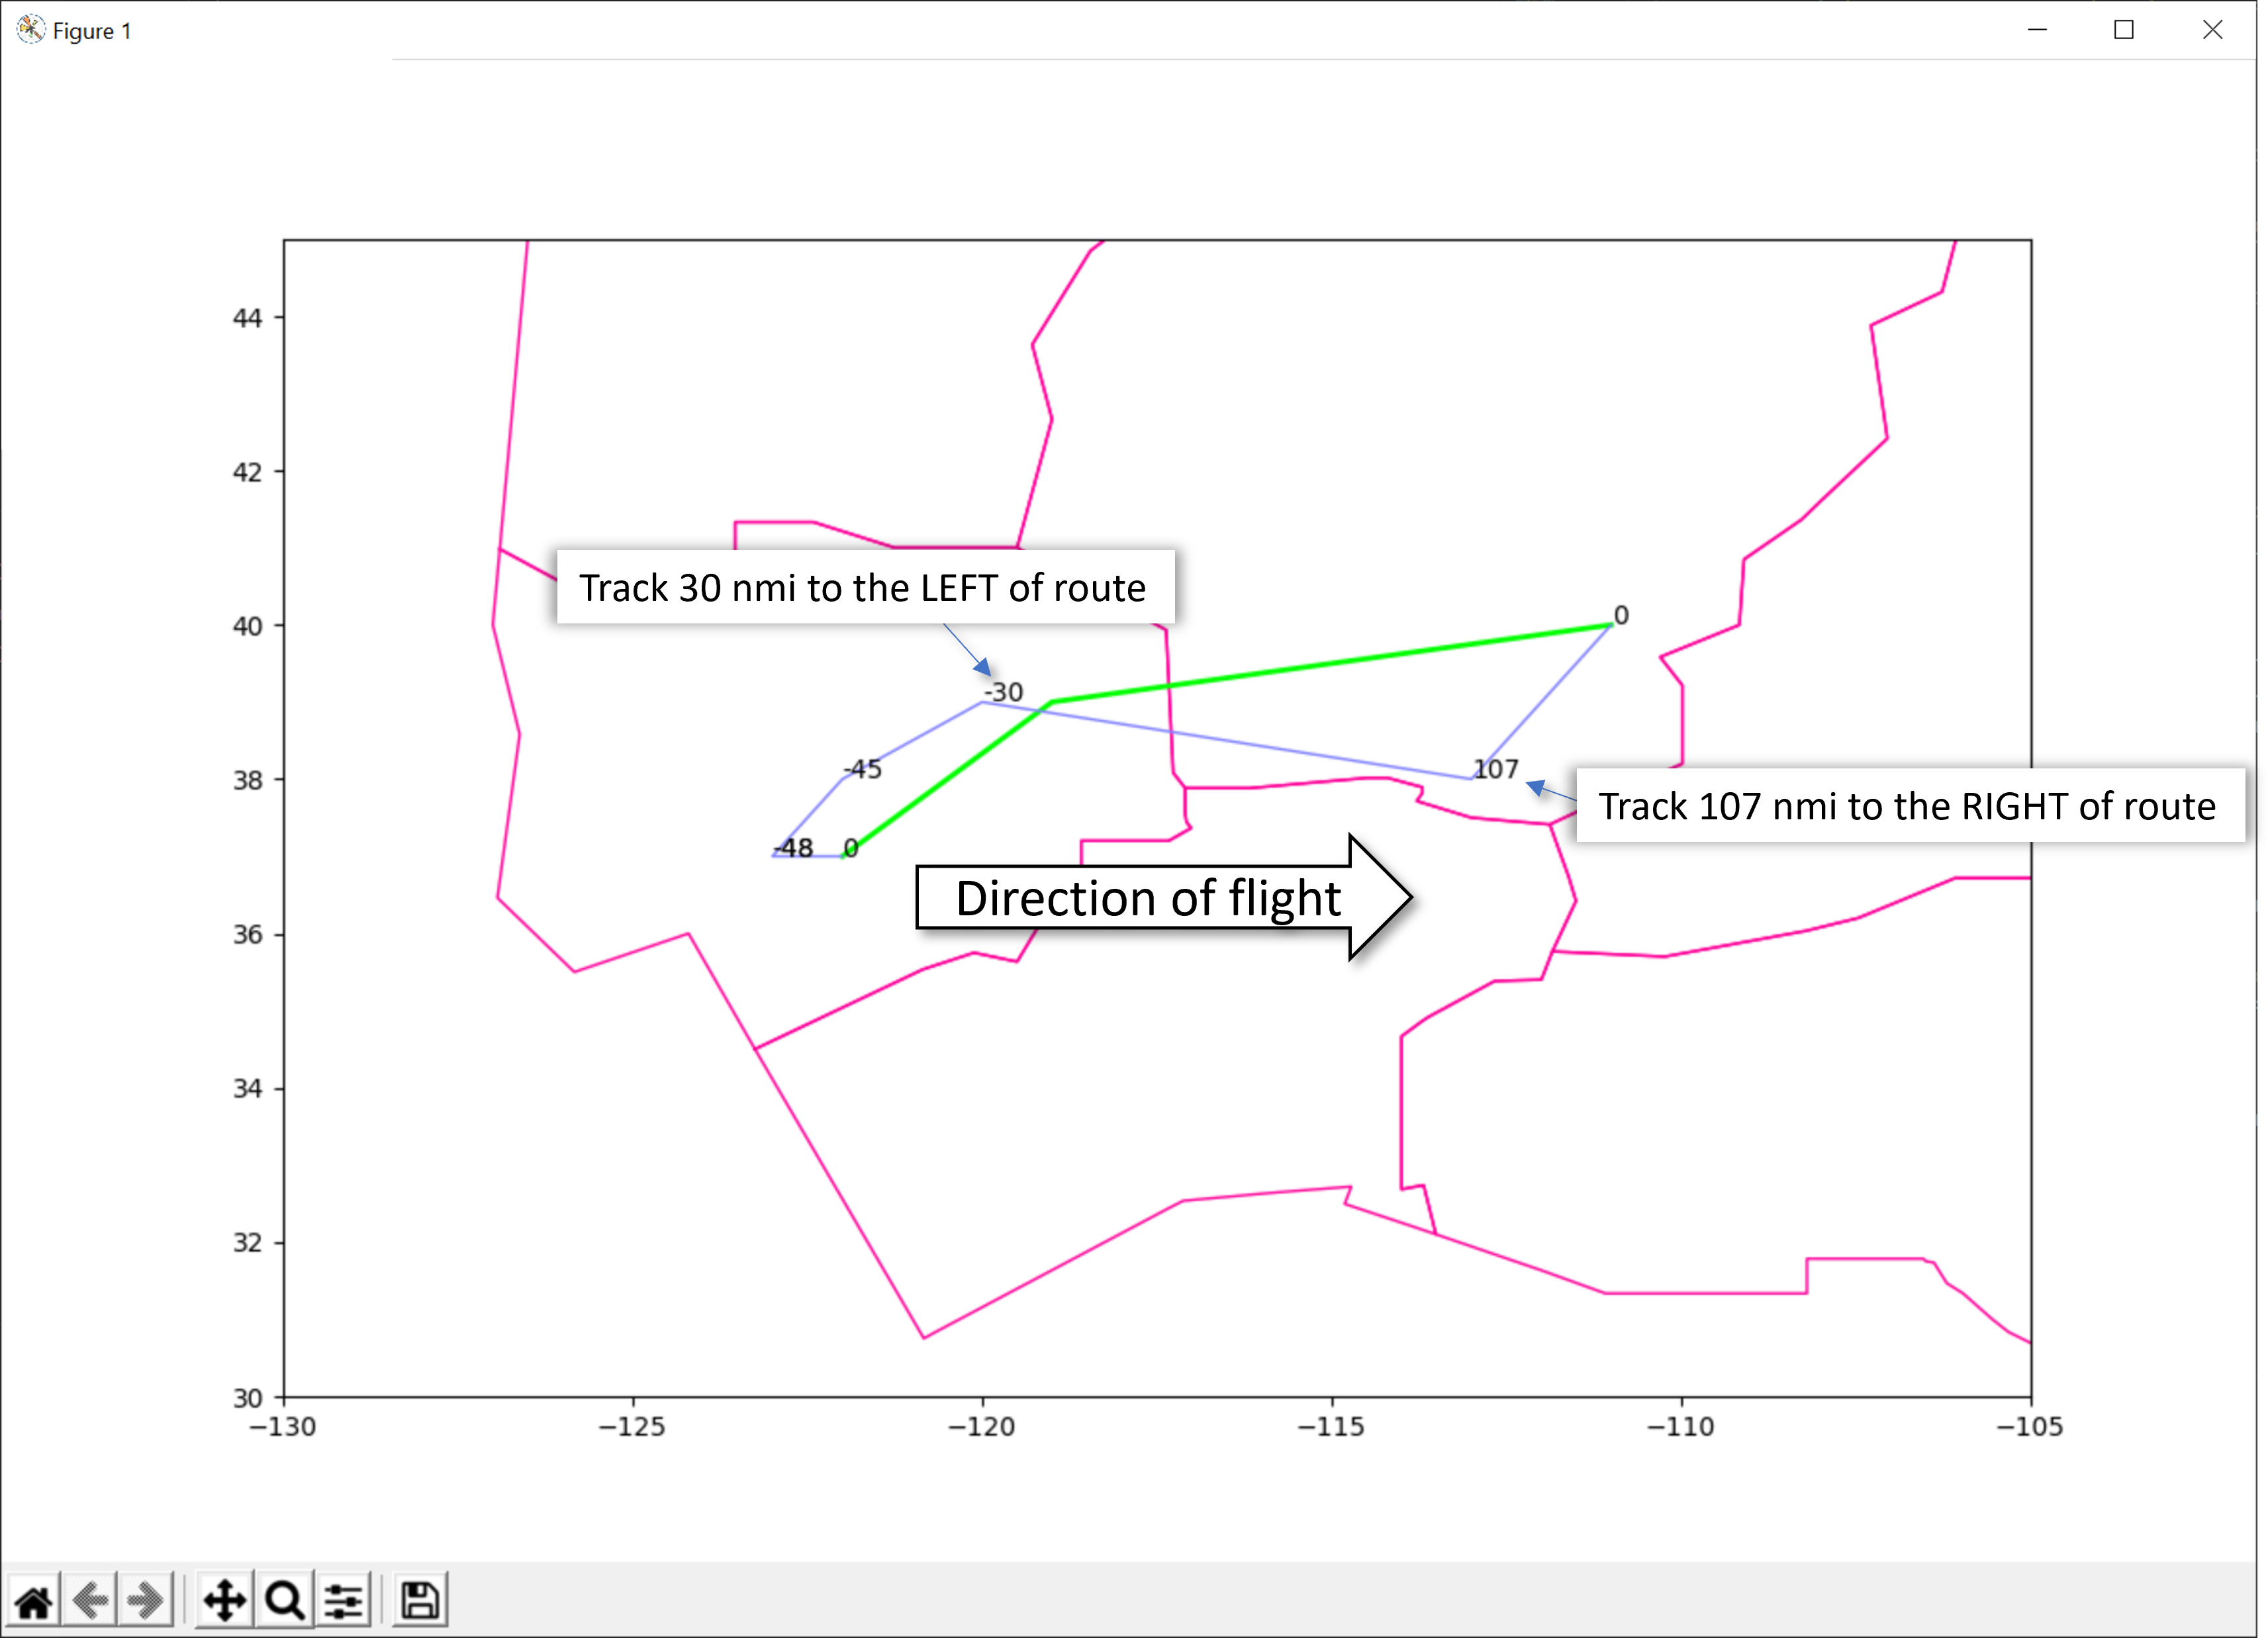2268x1638 pixels.
Task: Click the Track 30 nmi LEFT annotation
Action: point(864,587)
